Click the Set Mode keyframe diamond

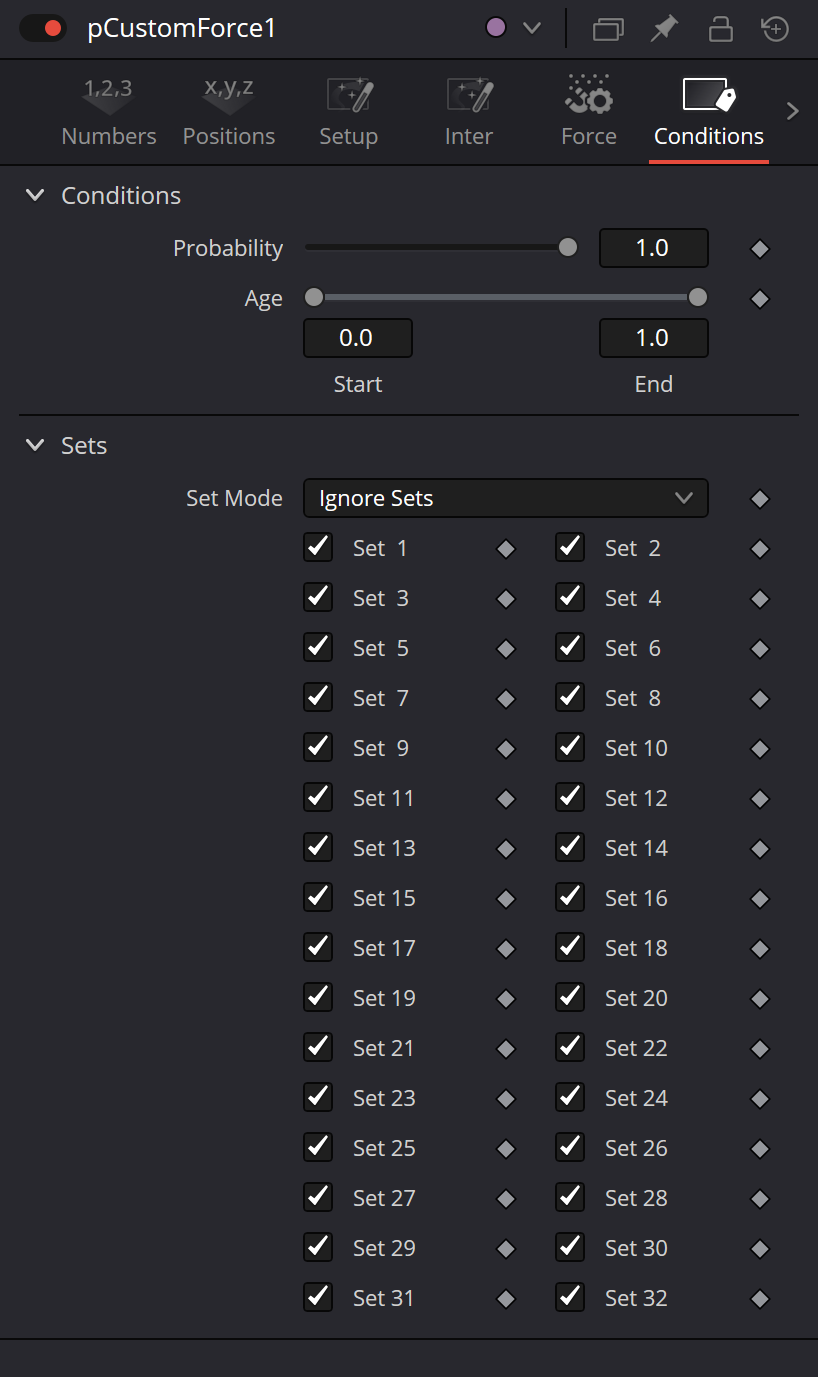760,499
